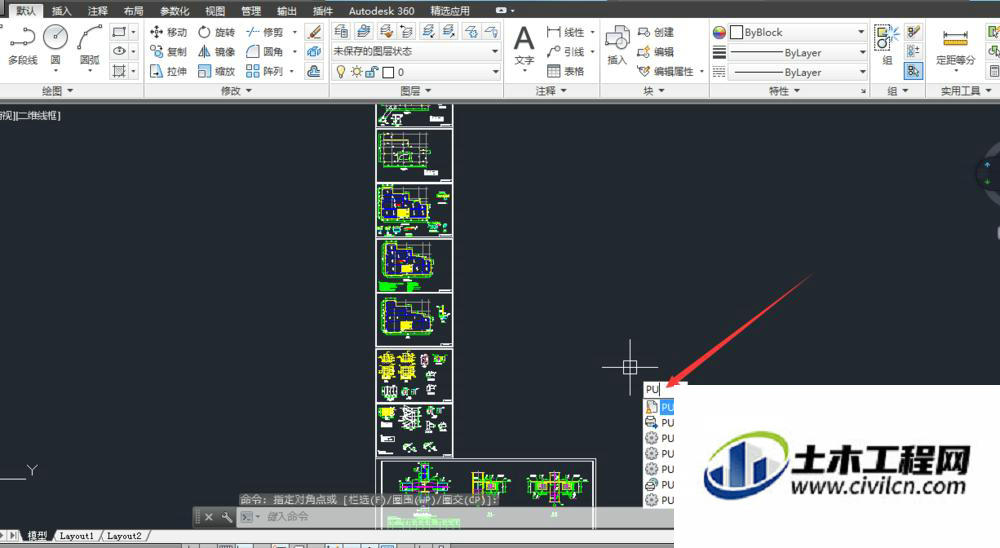Expand the Layers (图层) panel
The width and height of the screenshot is (1000, 548).
pyautogui.click(x=416, y=91)
